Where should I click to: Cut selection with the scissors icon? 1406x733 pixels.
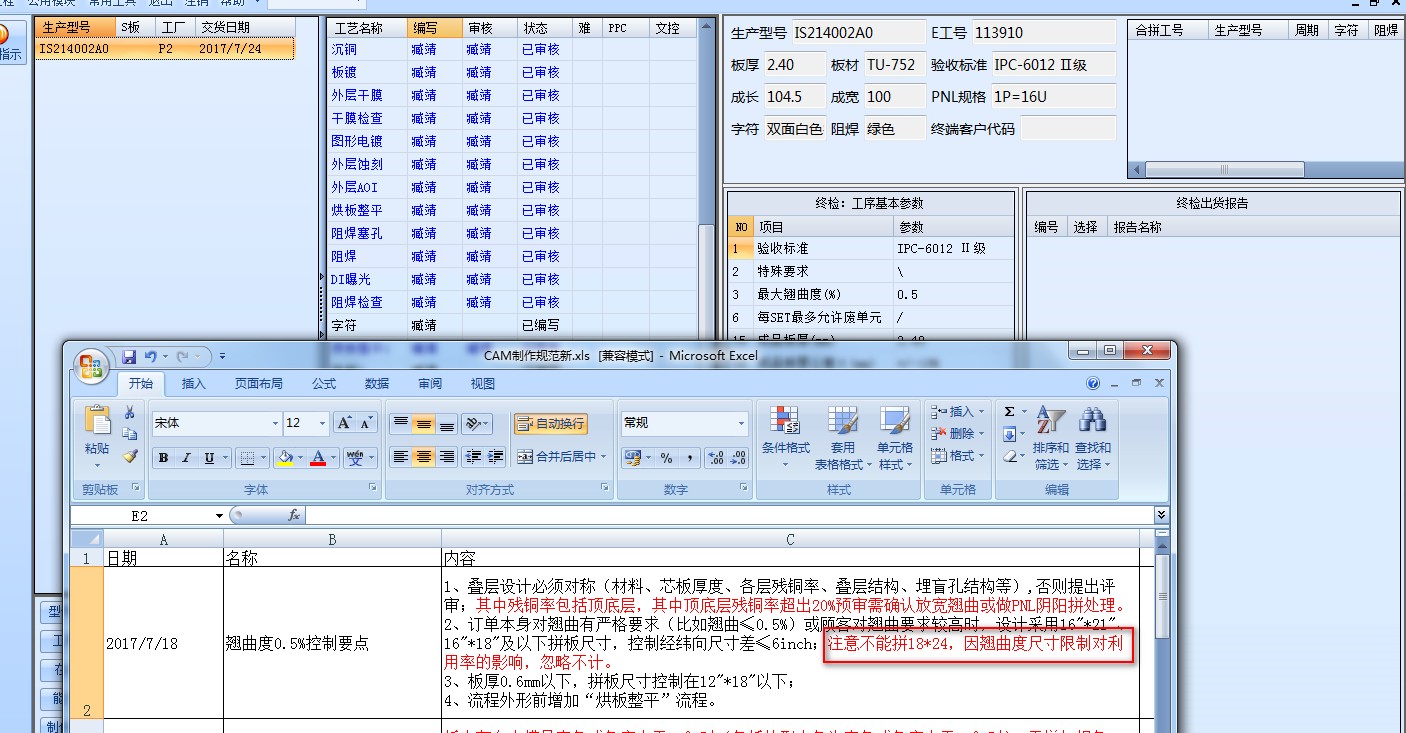[x=129, y=412]
